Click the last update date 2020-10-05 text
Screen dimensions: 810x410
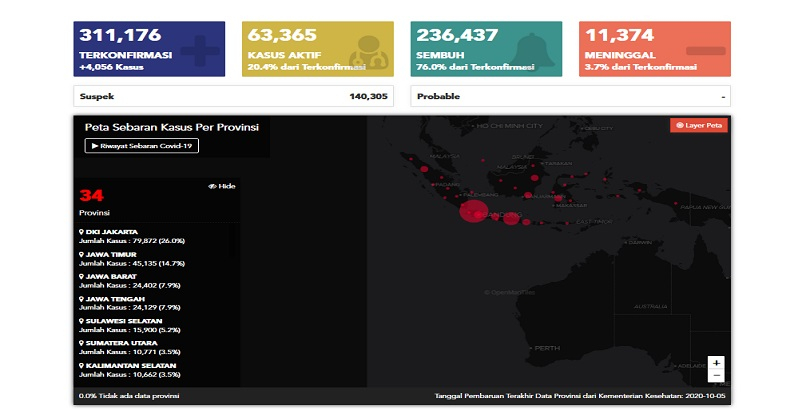(580, 396)
